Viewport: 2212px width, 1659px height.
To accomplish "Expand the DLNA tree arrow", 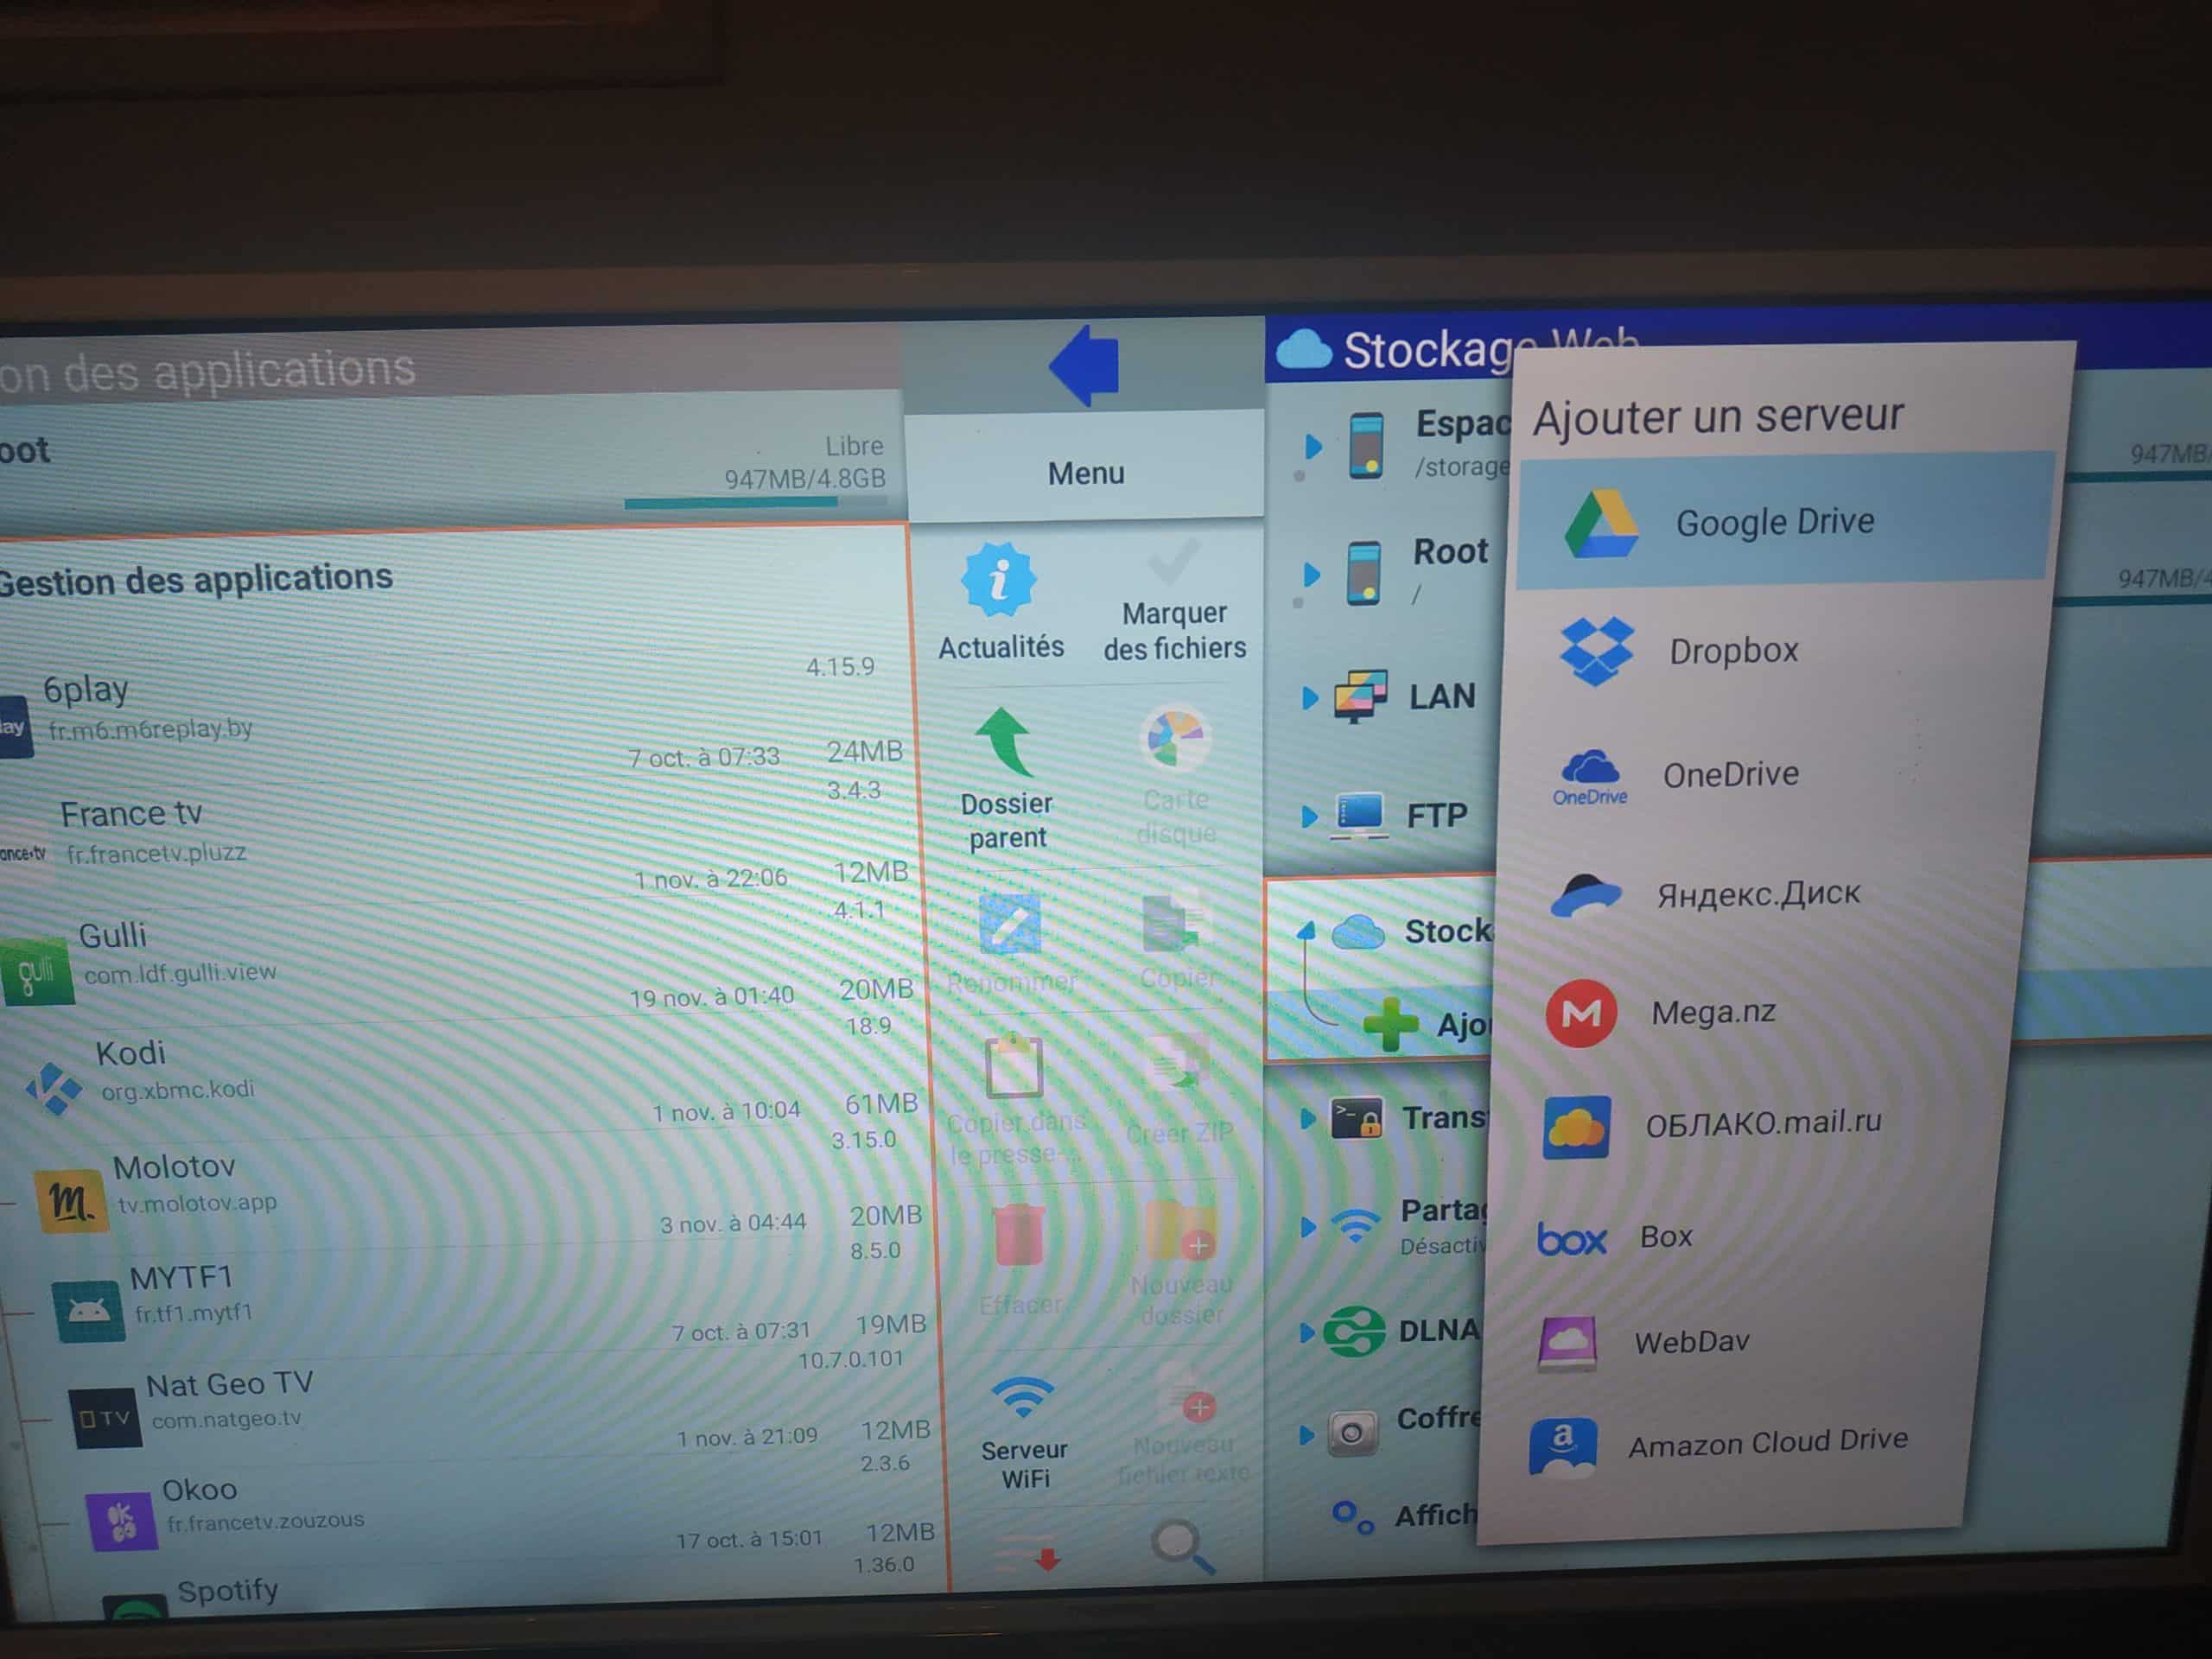I will [x=1306, y=1333].
